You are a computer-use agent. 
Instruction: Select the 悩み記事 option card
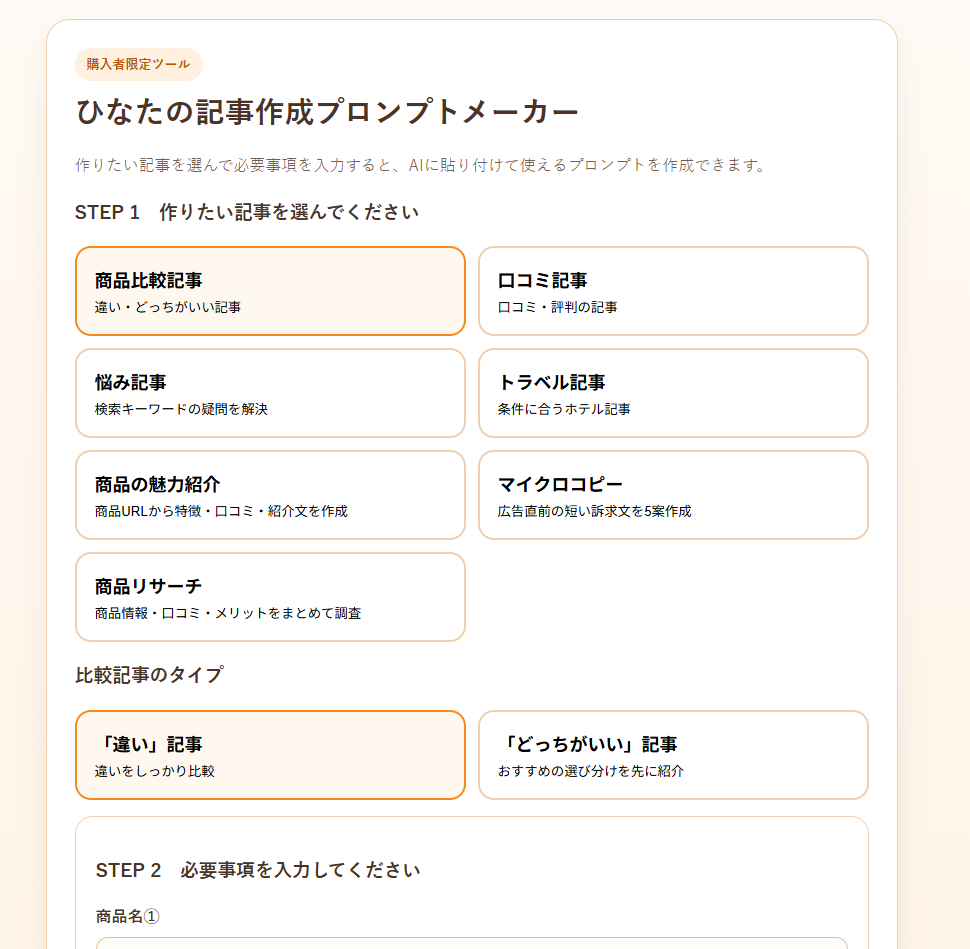270,393
